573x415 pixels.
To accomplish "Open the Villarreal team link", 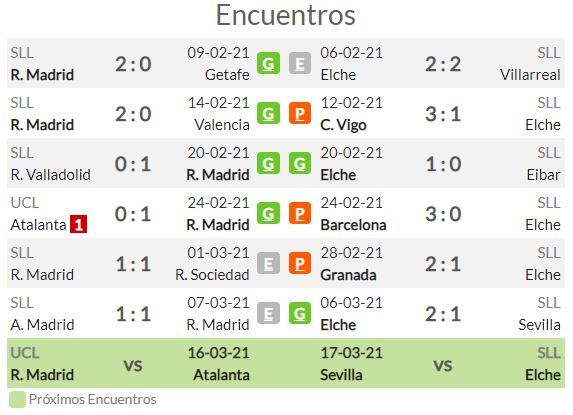I will click(x=530, y=75).
